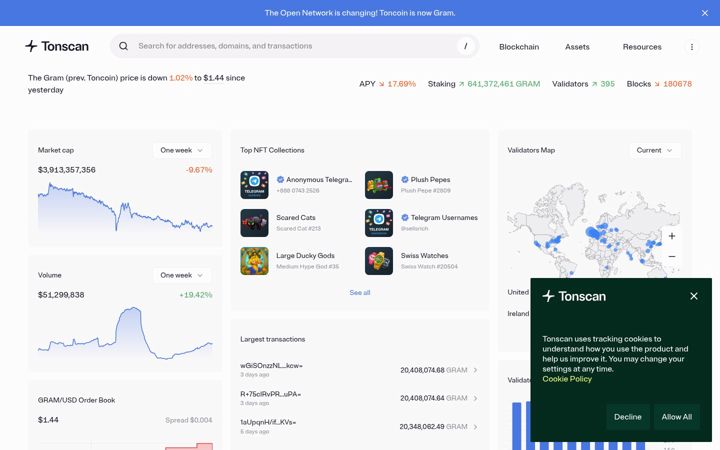Click the Plush Pepes collection name
720x450 pixels.
click(430, 180)
